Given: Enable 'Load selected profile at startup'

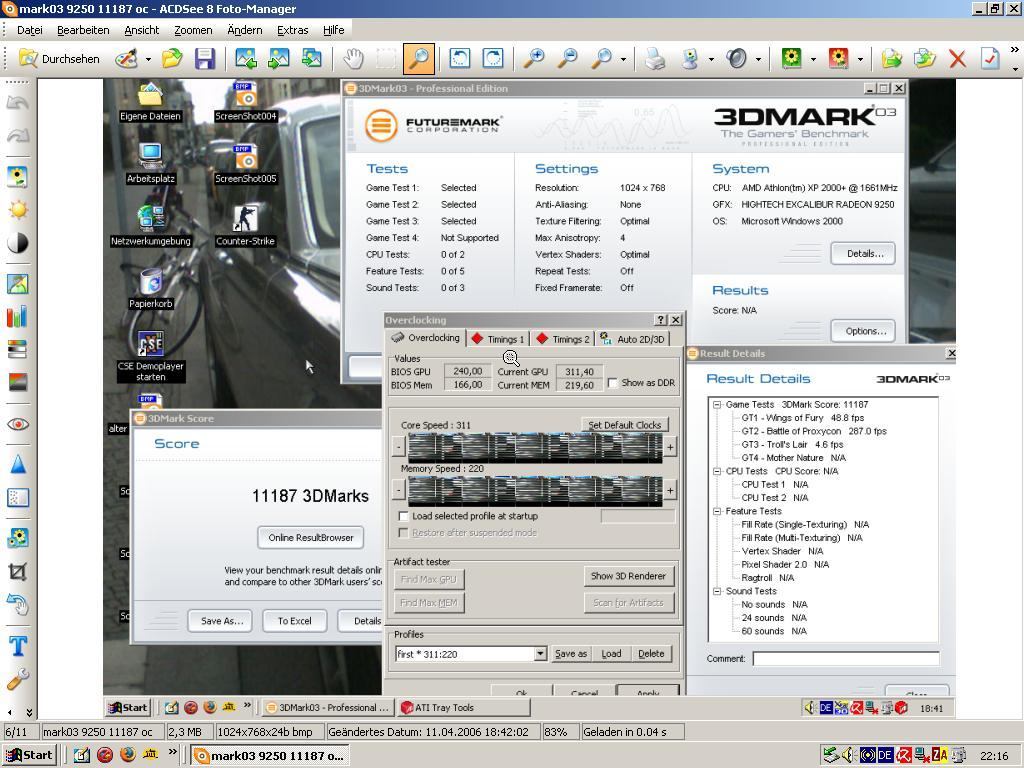Looking at the screenshot, I should pos(404,516).
